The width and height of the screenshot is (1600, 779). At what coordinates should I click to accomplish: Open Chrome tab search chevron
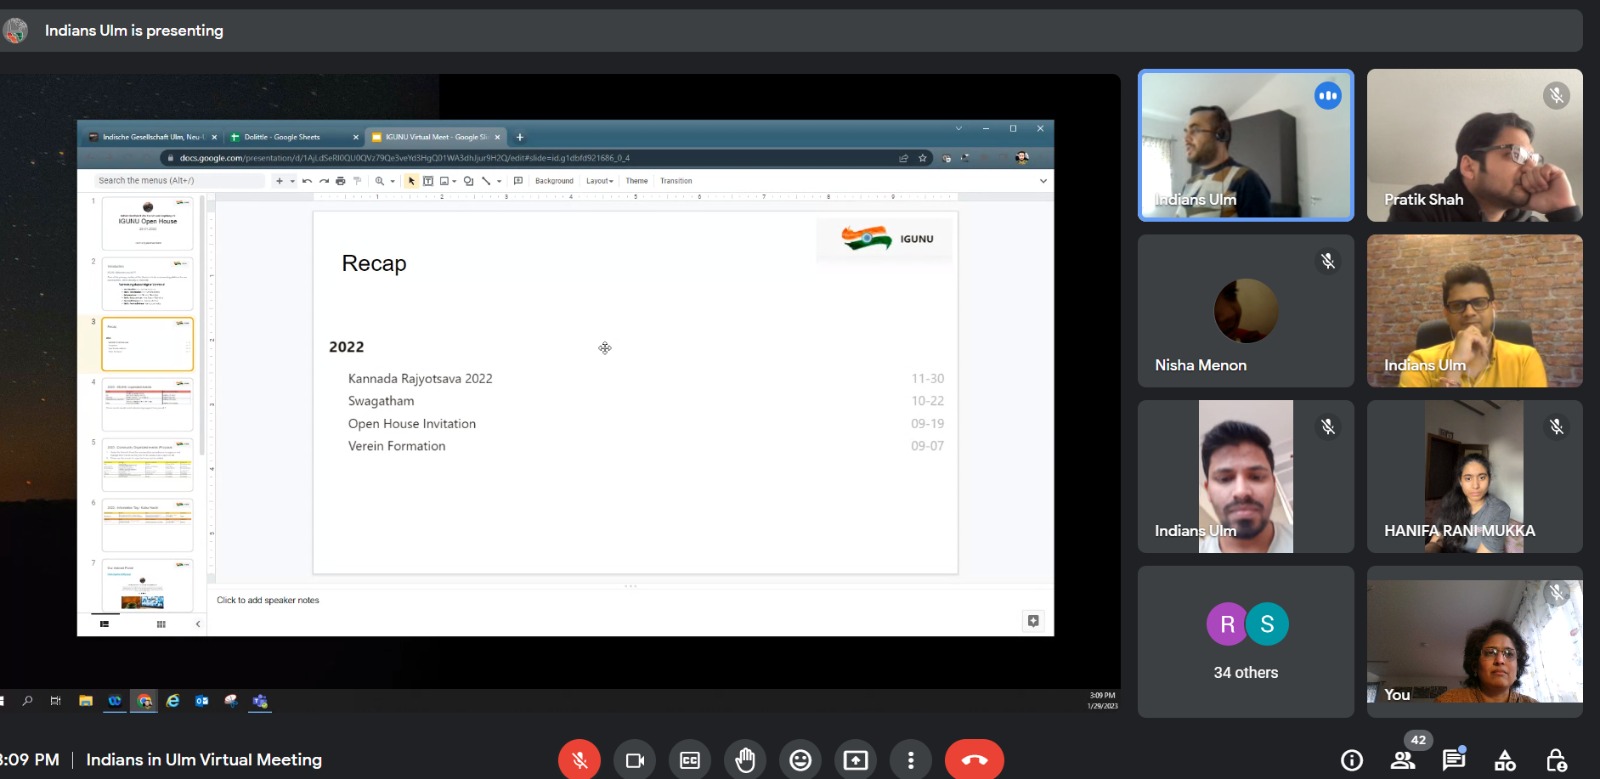click(x=958, y=128)
